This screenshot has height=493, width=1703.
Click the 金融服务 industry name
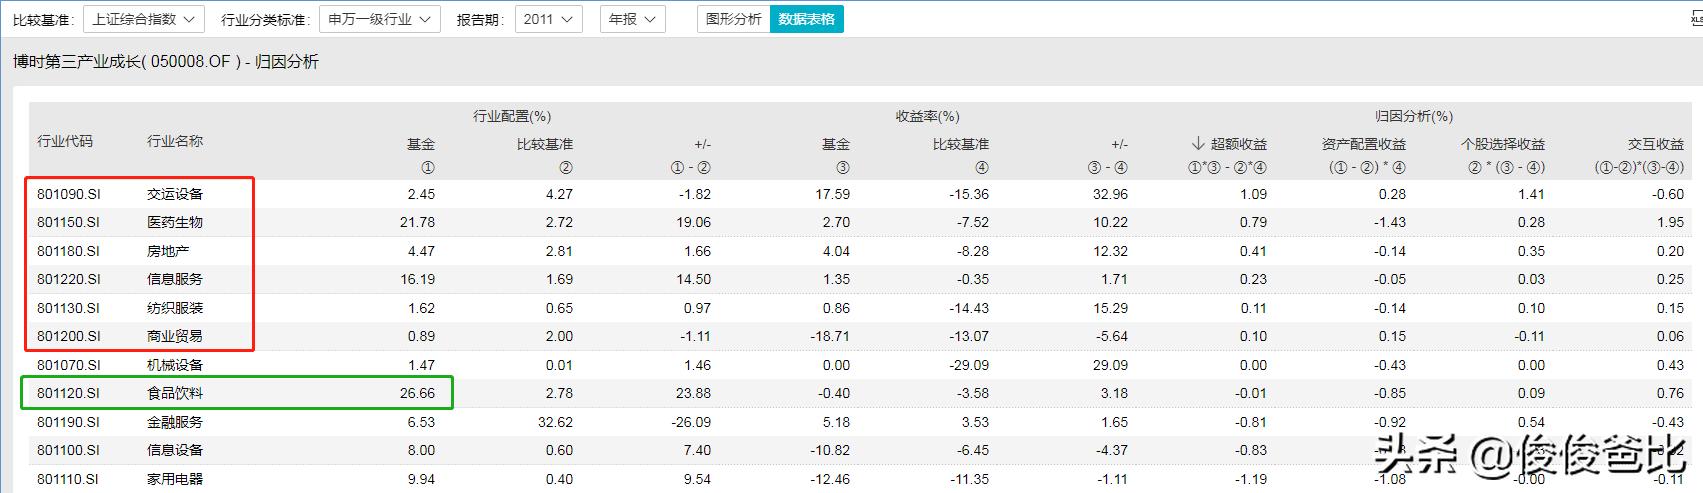[x=175, y=422]
